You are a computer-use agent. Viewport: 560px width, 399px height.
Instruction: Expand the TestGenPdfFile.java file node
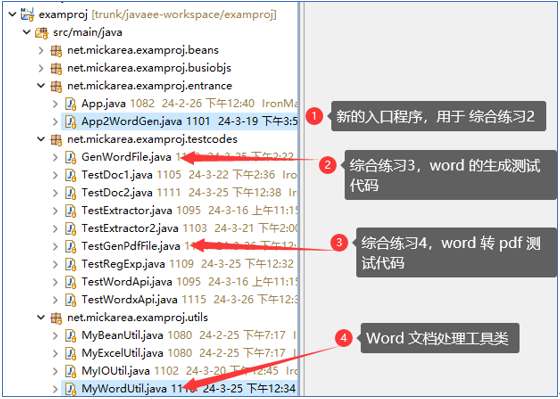coord(55,246)
